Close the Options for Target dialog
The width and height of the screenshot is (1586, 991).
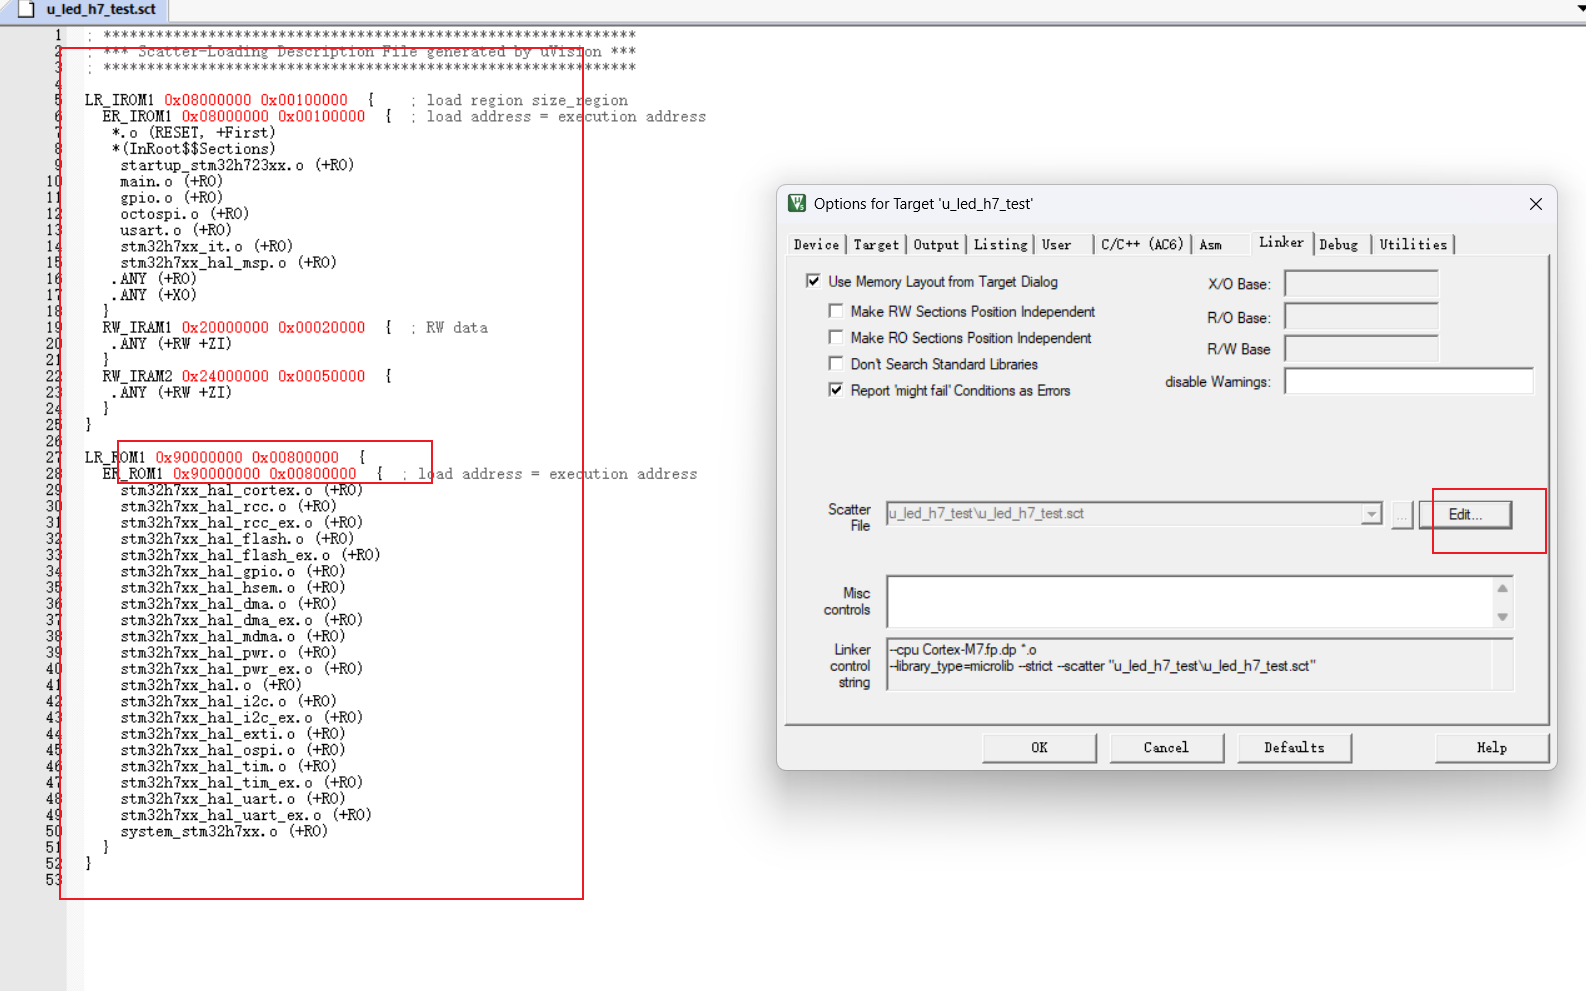click(1536, 204)
